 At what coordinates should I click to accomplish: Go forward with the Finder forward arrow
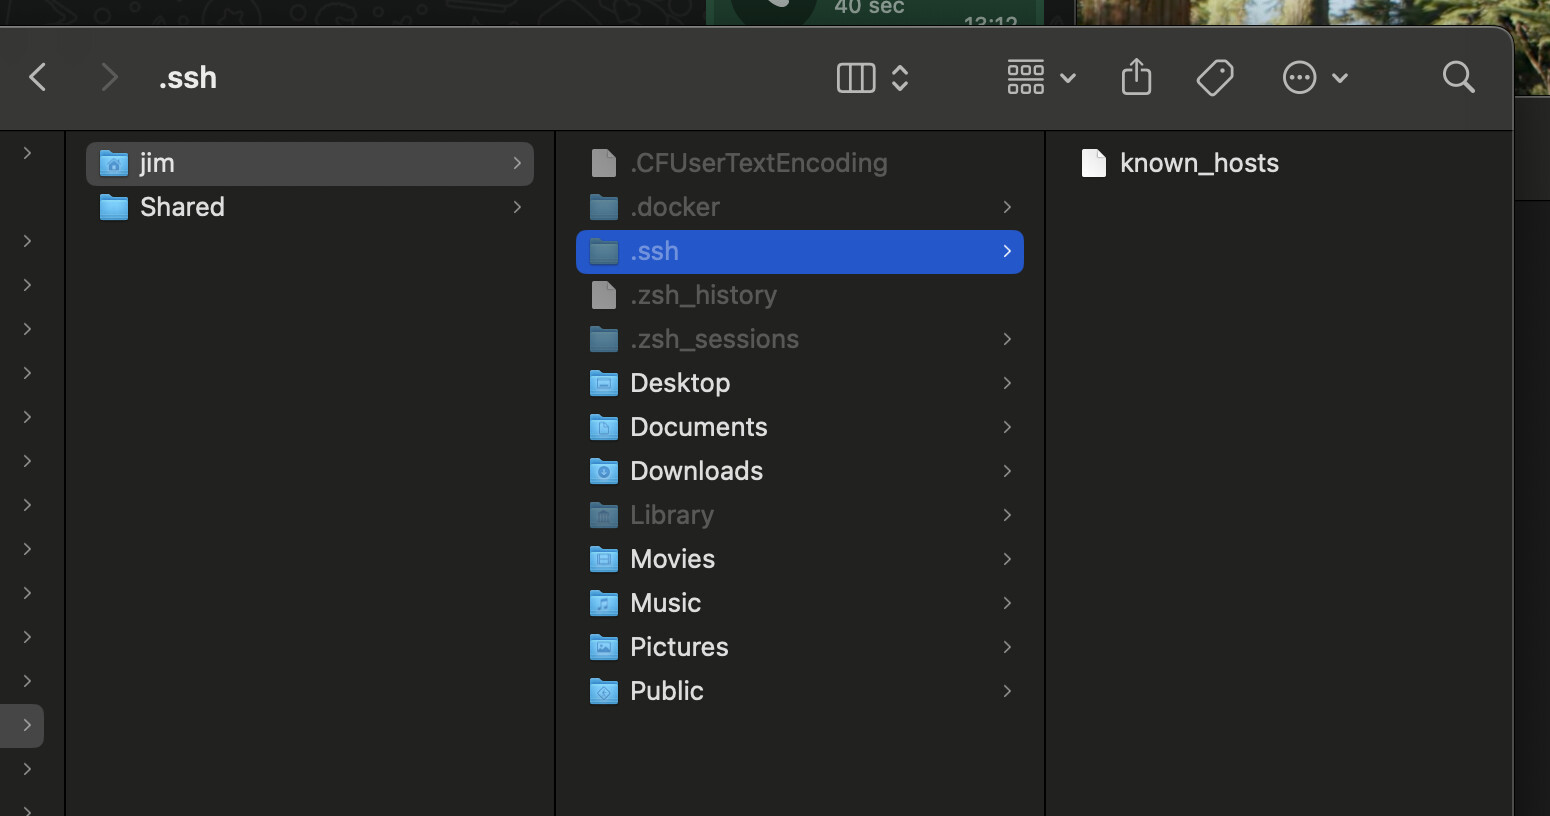tap(109, 77)
